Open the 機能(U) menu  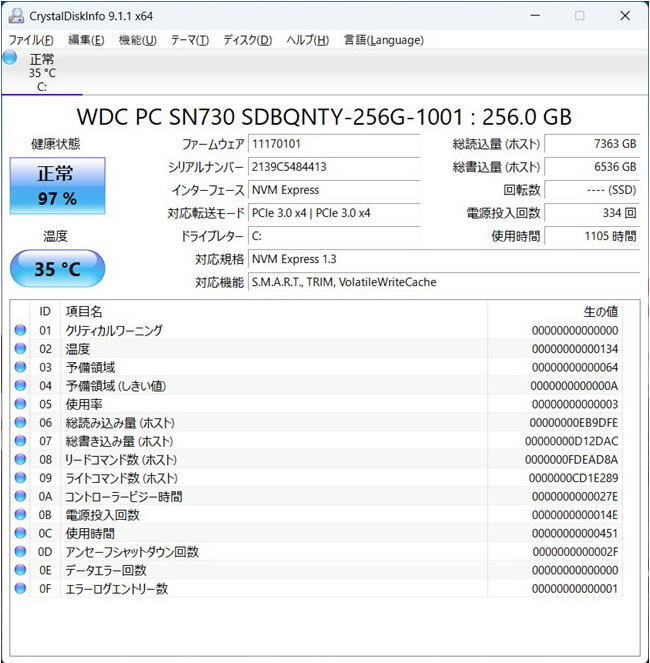pyautogui.click(x=138, y=40)
